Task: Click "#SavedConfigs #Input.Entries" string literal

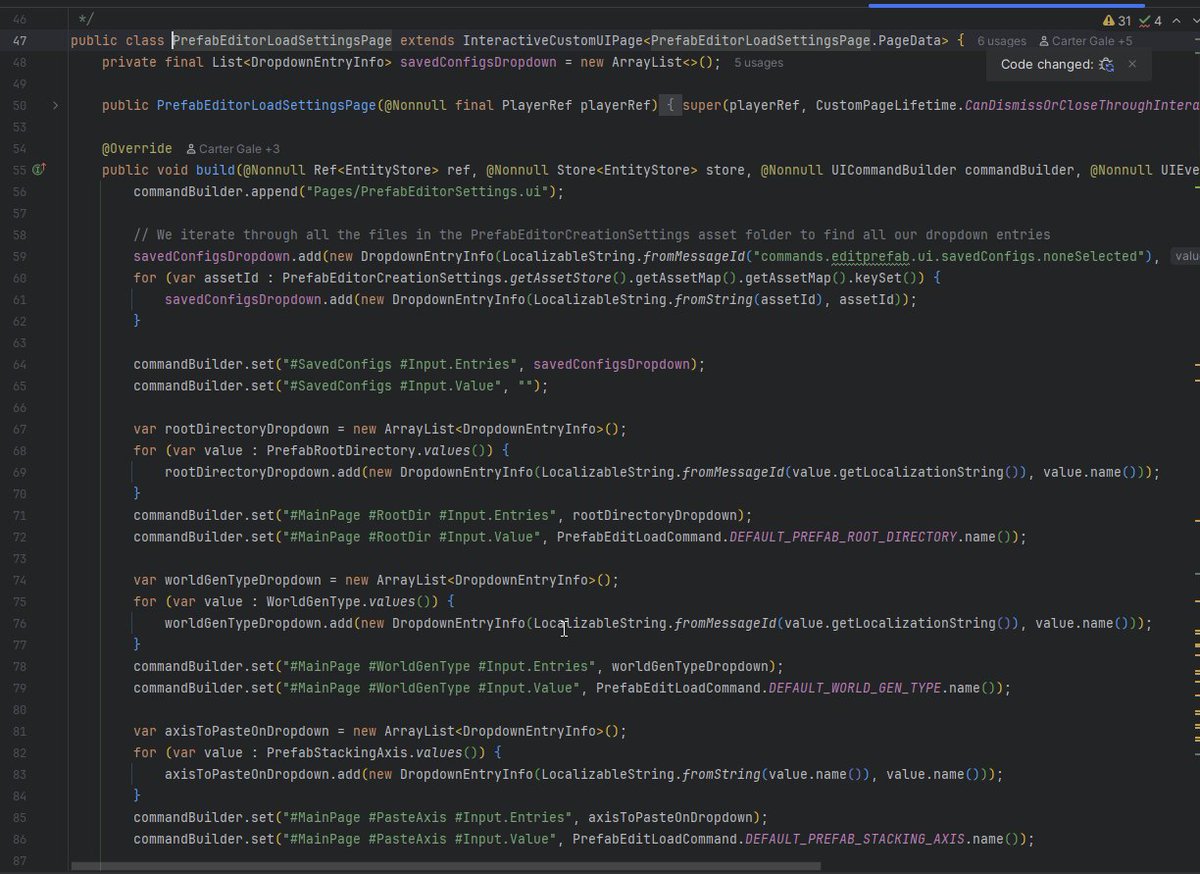Action: coord(401,364)
